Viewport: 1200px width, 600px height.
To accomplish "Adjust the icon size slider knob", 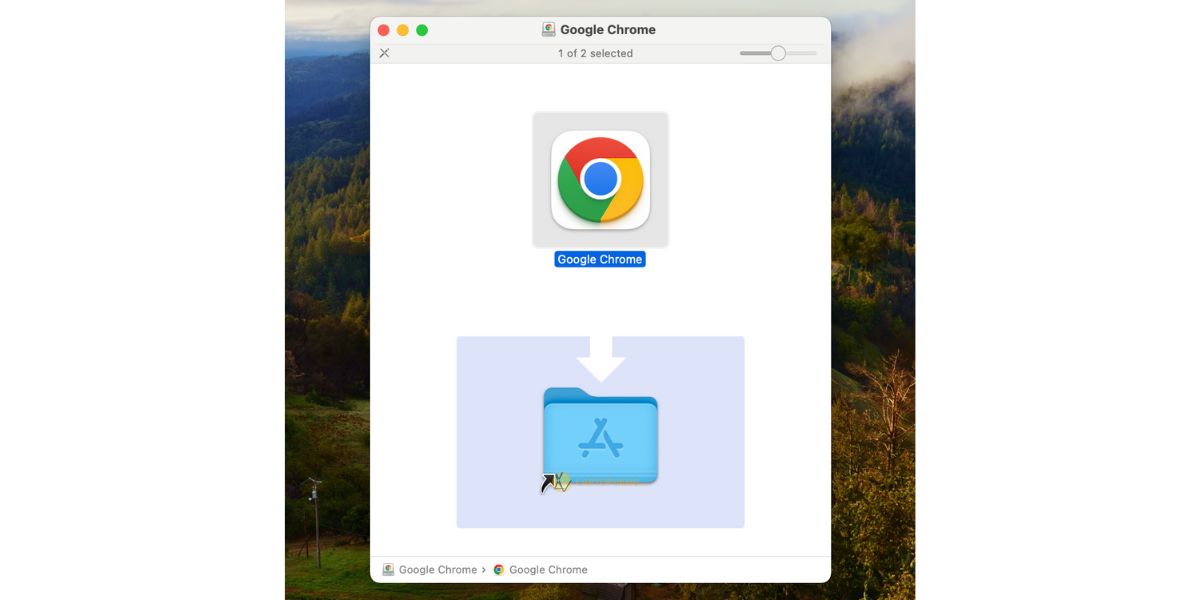I will click(778, 53).
